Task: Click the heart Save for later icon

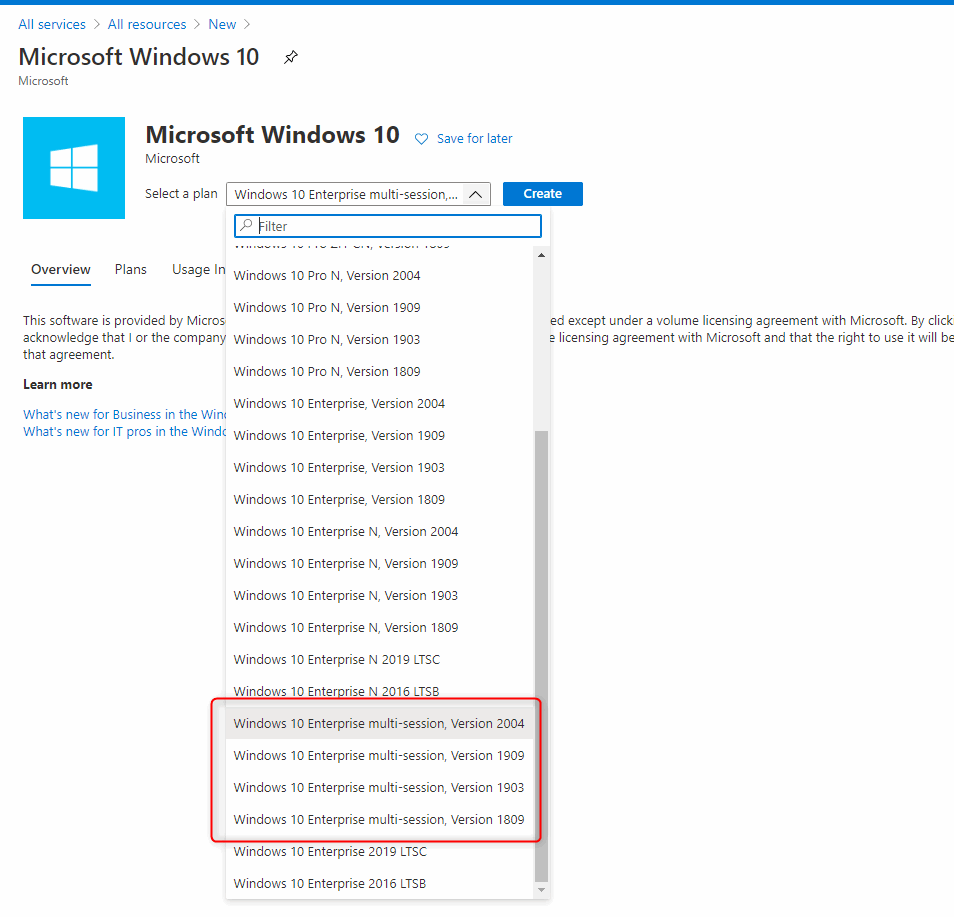Action: tap(421, 139)
